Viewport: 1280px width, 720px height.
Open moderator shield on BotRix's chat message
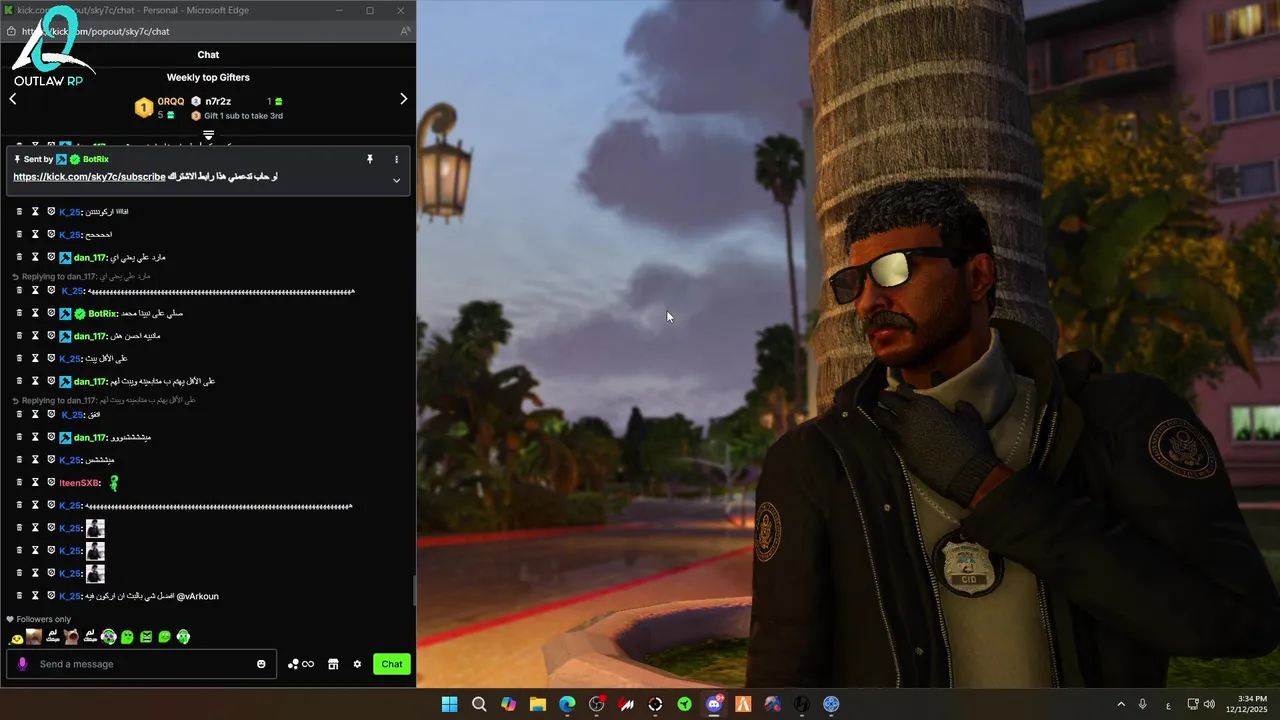pyautogui.click(x=51, y=314)
